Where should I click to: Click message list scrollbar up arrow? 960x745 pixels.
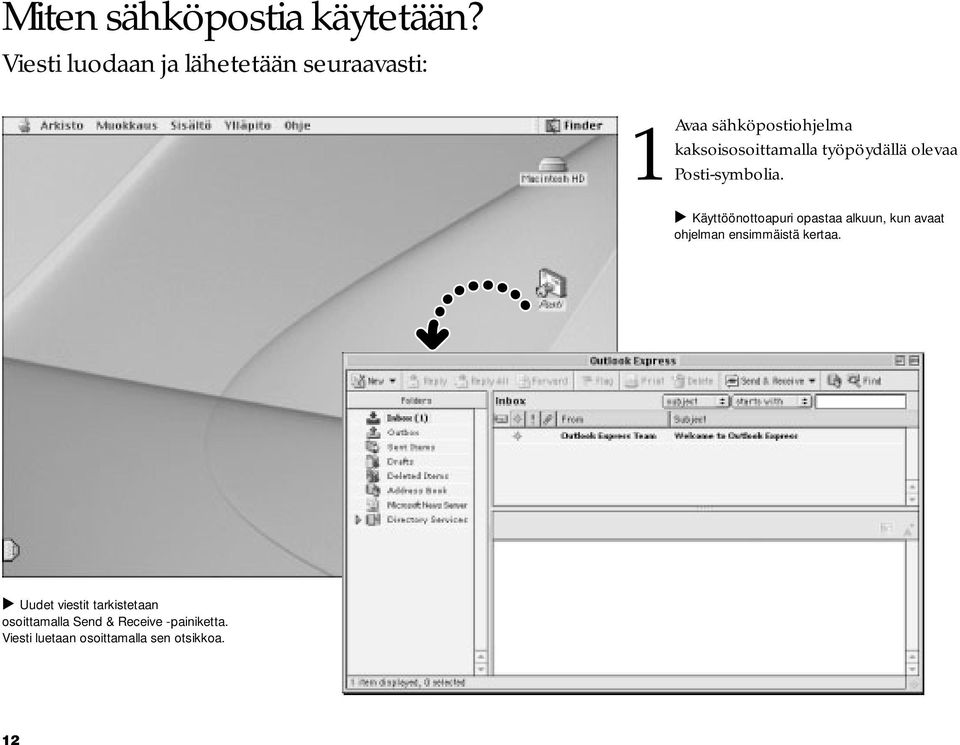[912, 487]
